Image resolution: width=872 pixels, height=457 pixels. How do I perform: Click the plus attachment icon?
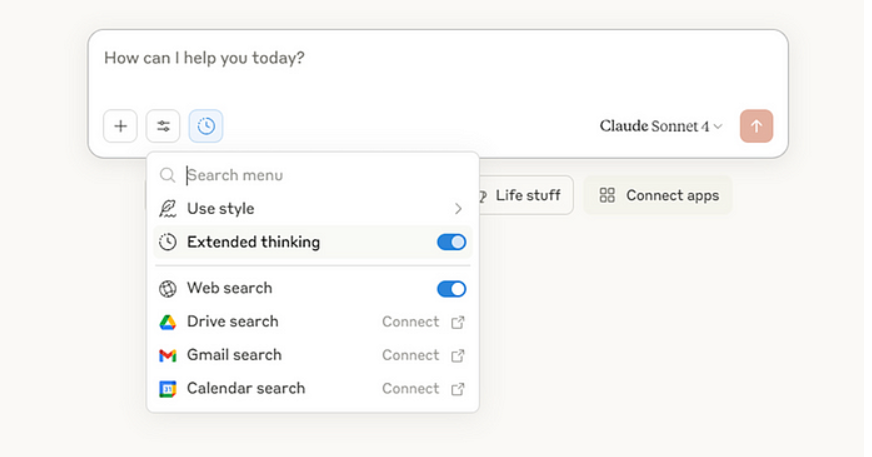coord(120,126)
